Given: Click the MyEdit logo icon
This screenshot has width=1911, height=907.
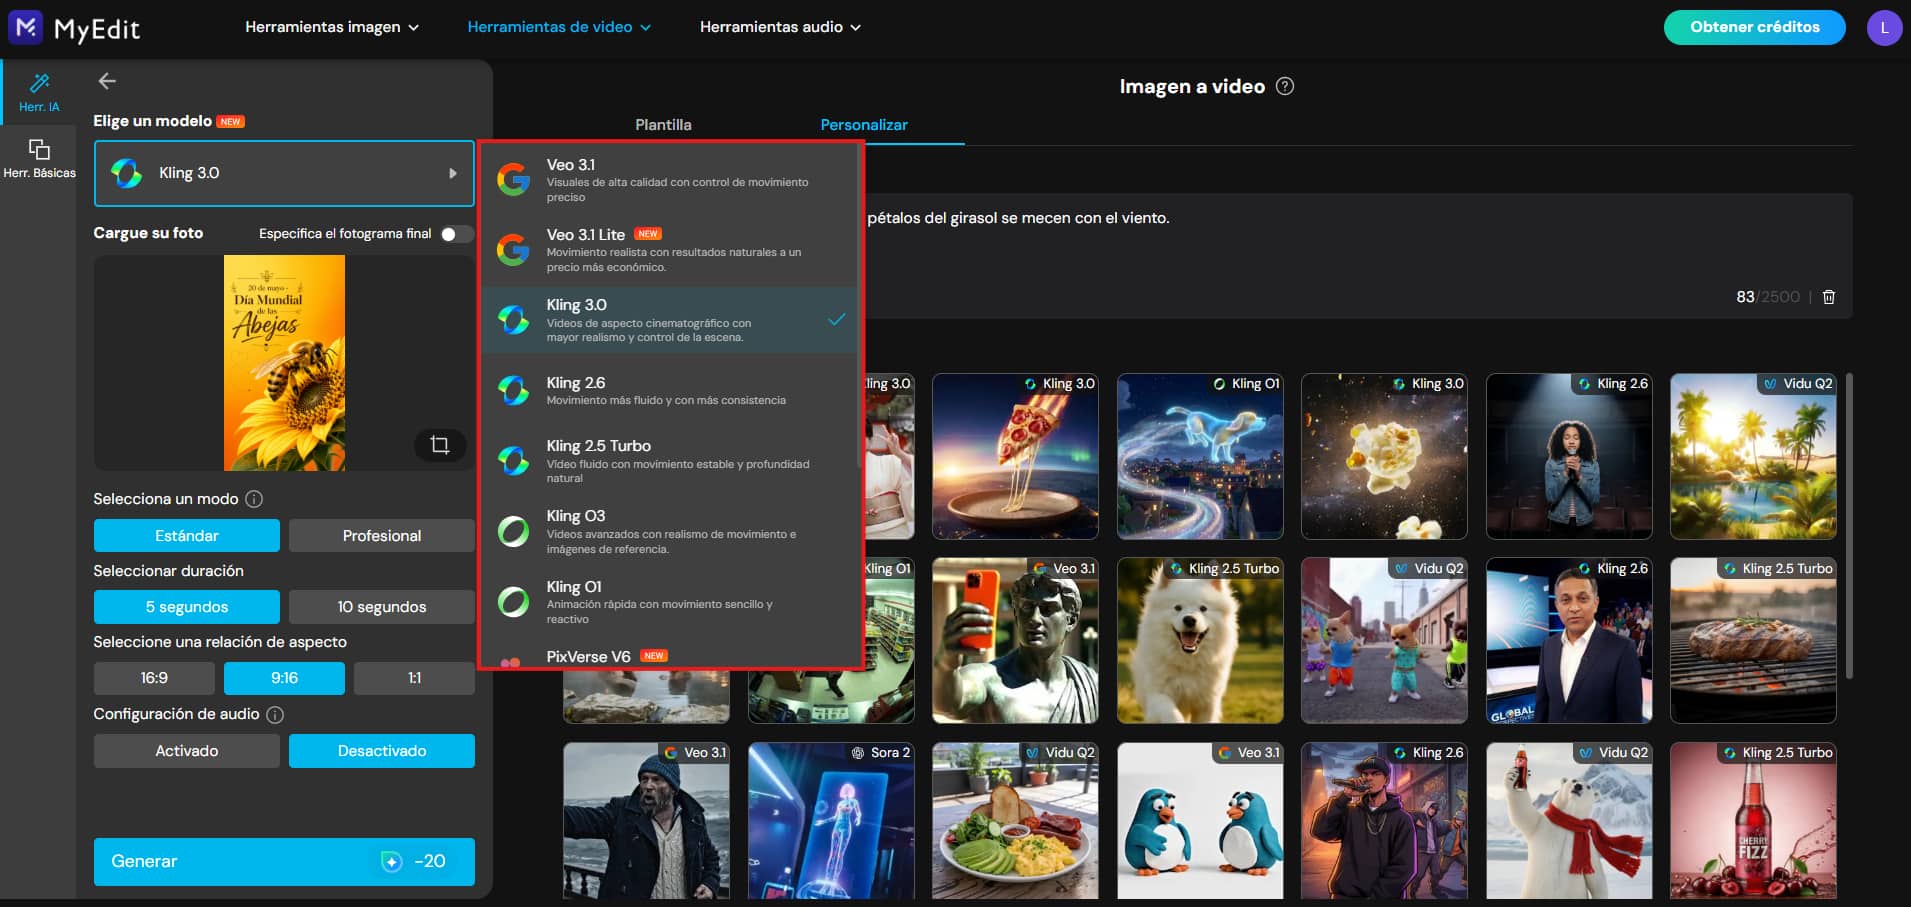Looking at the screenshot, I should (26, 27).
